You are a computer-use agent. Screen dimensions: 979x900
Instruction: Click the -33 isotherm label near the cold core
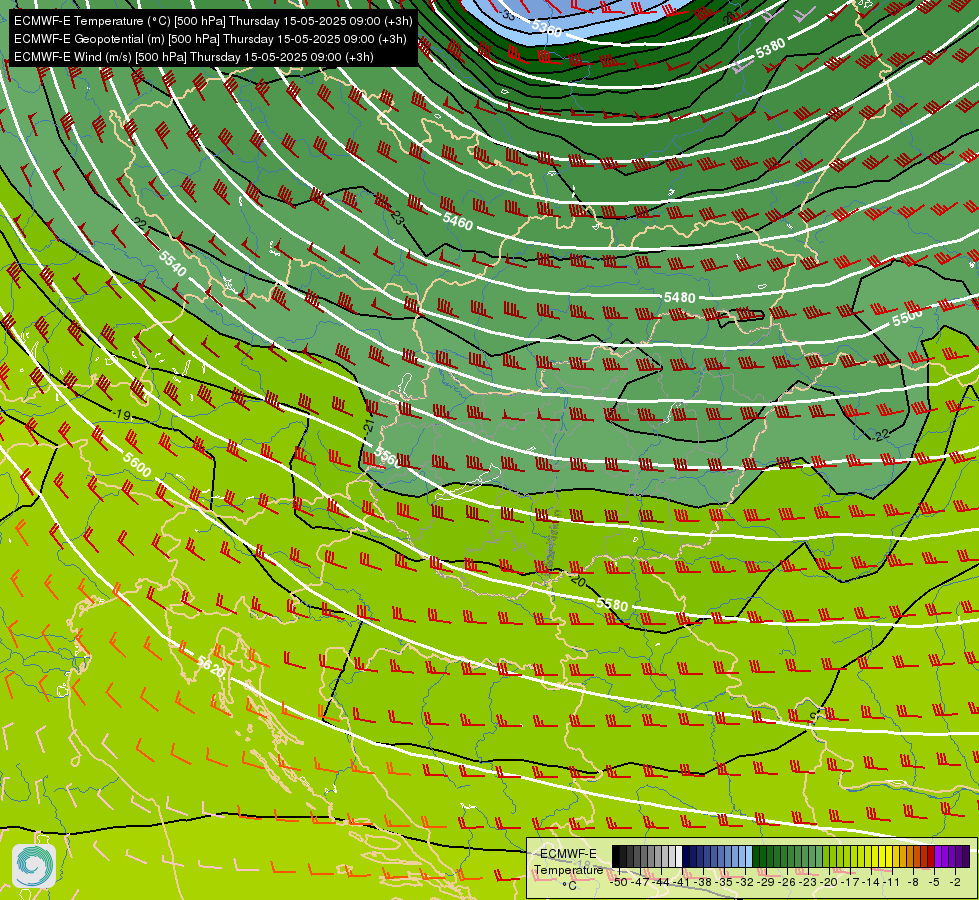508,15
